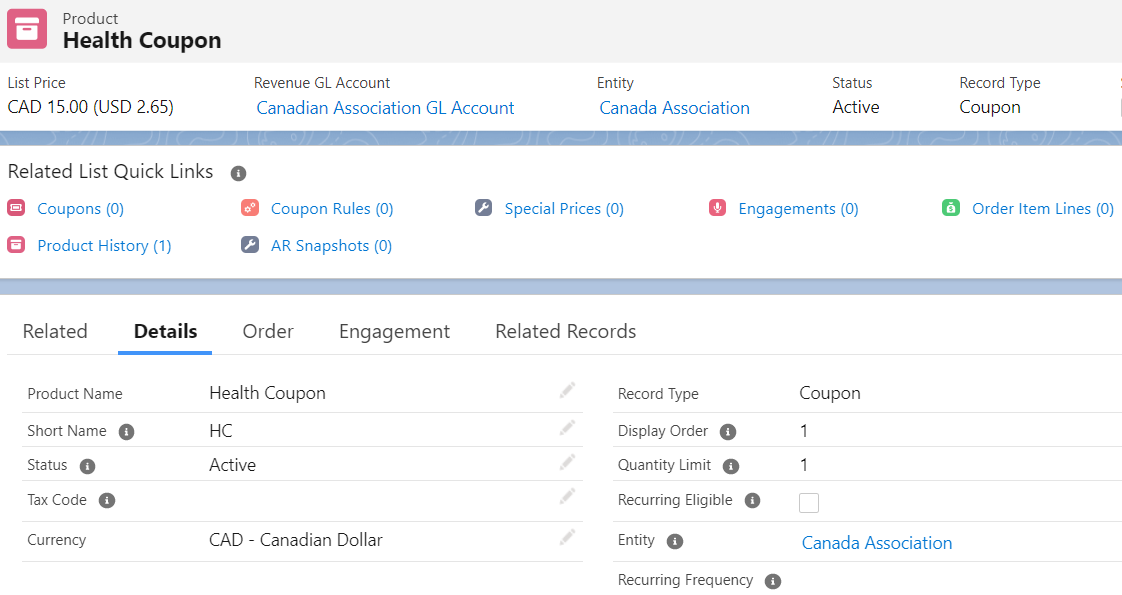Toggle the Recurring Eligible checkbox
The width and height of the screenshot is (1122, 595).
809,503
